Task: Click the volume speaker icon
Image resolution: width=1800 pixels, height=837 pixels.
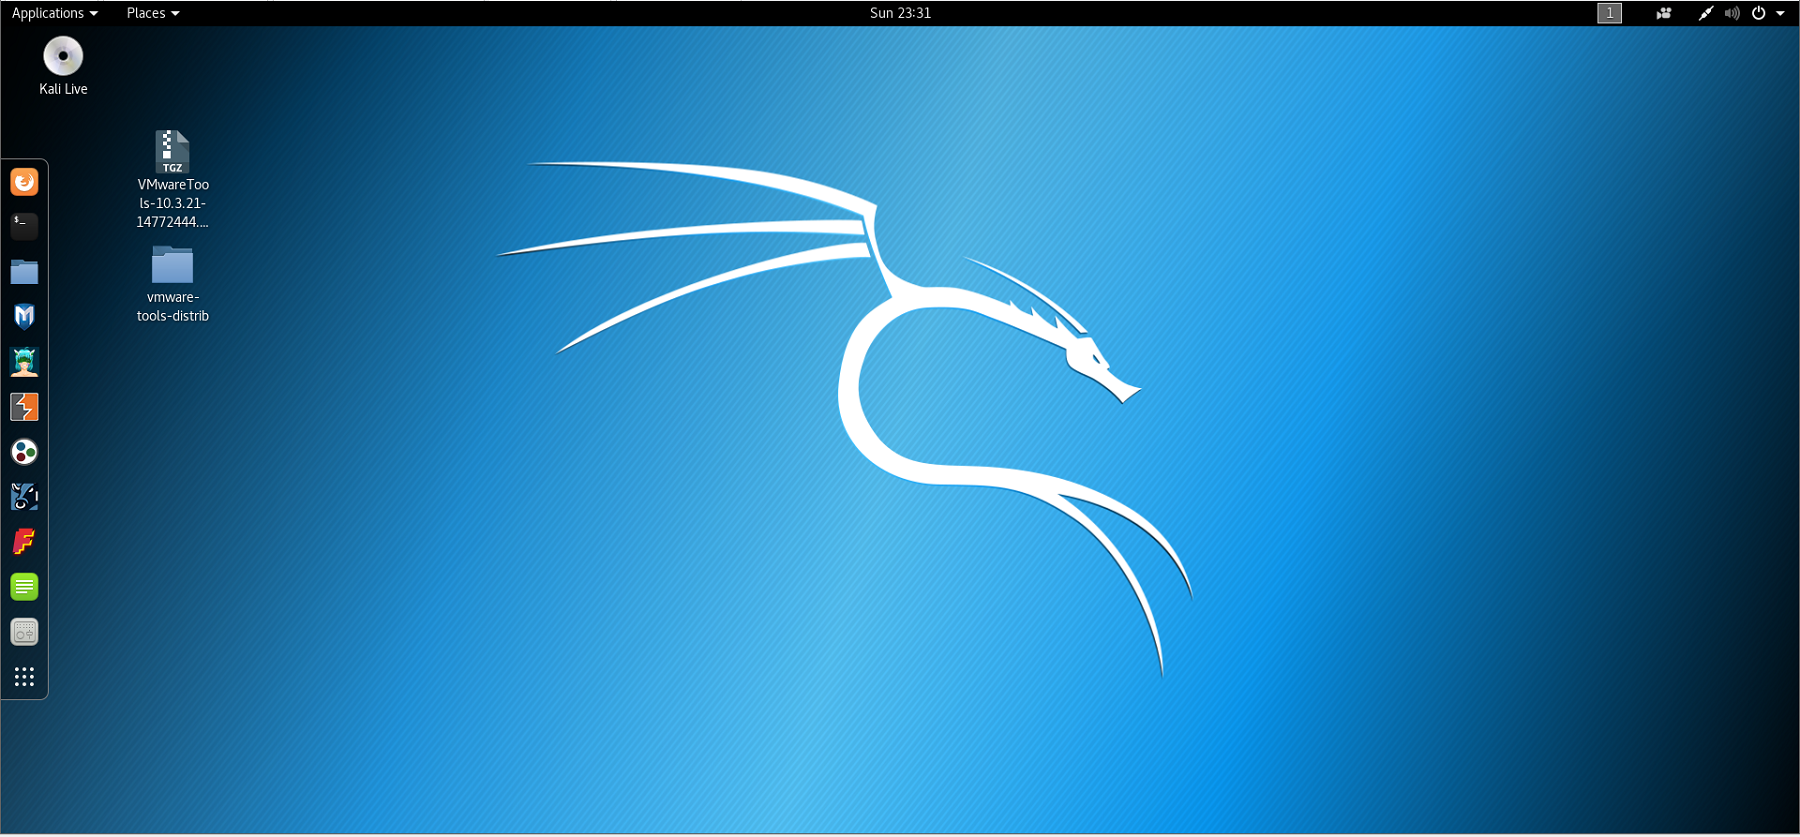Action: (1732, 13)
